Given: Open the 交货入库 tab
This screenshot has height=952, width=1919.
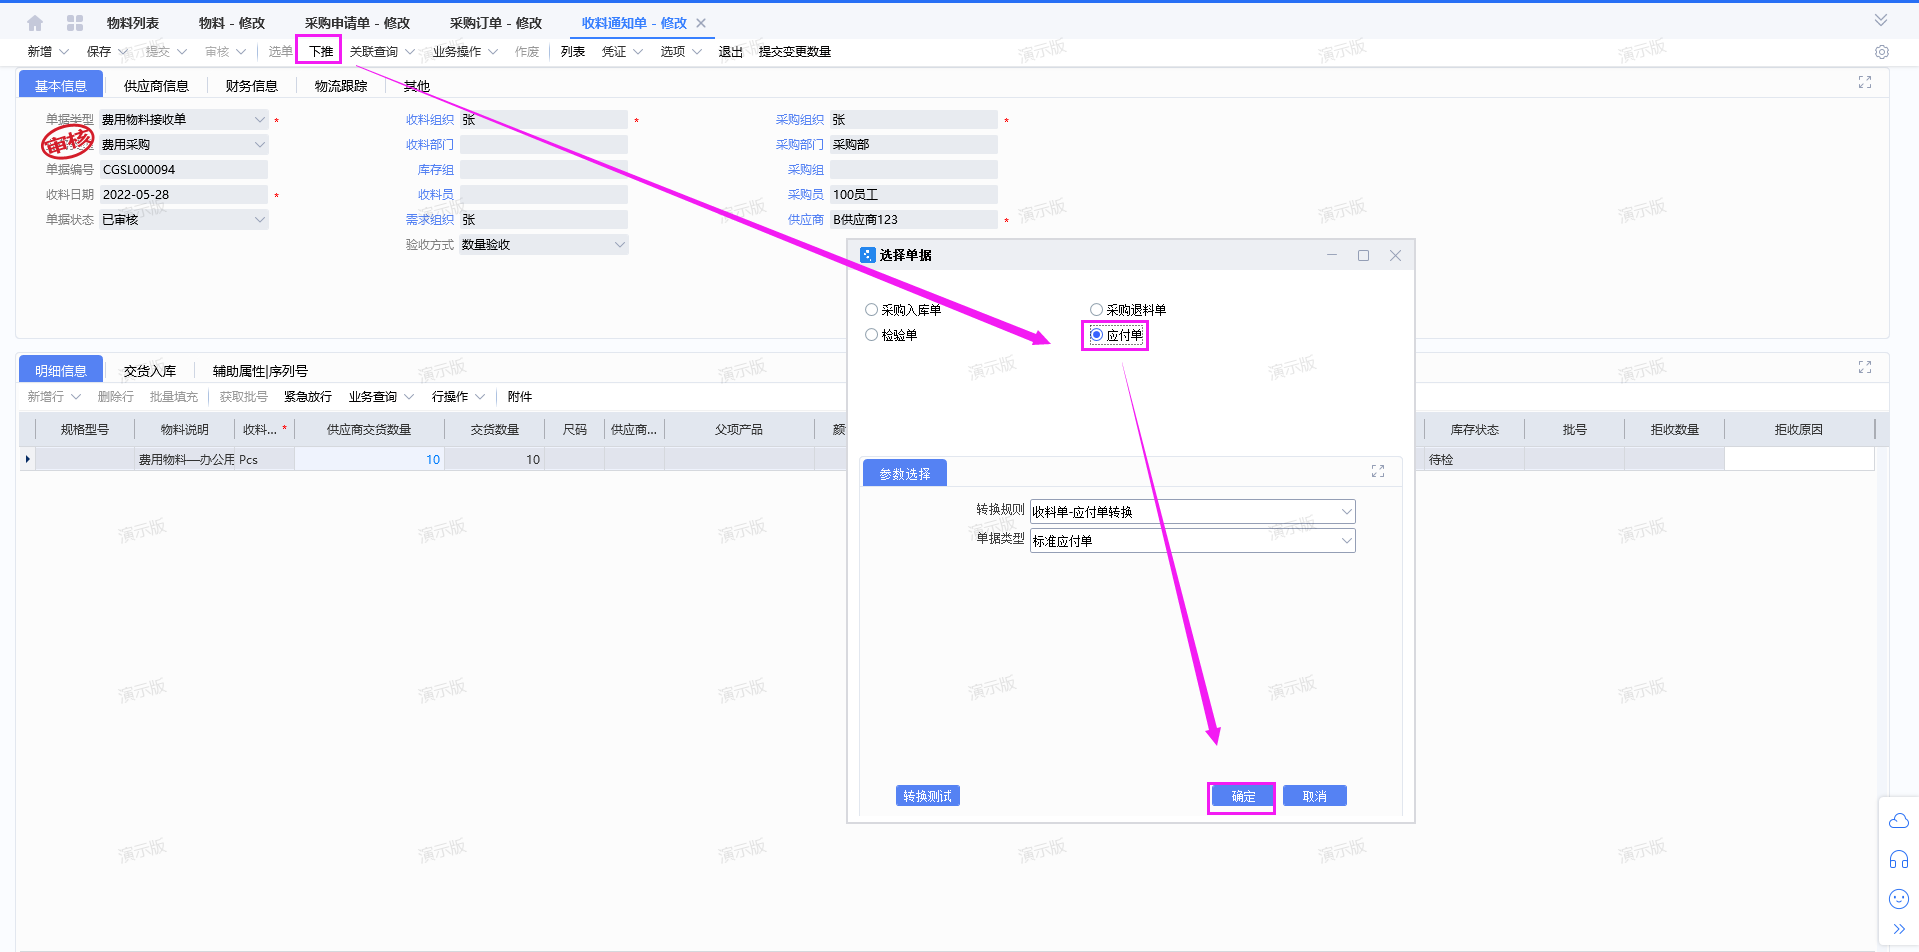Looking at the screenshot, I should point(149,371).
